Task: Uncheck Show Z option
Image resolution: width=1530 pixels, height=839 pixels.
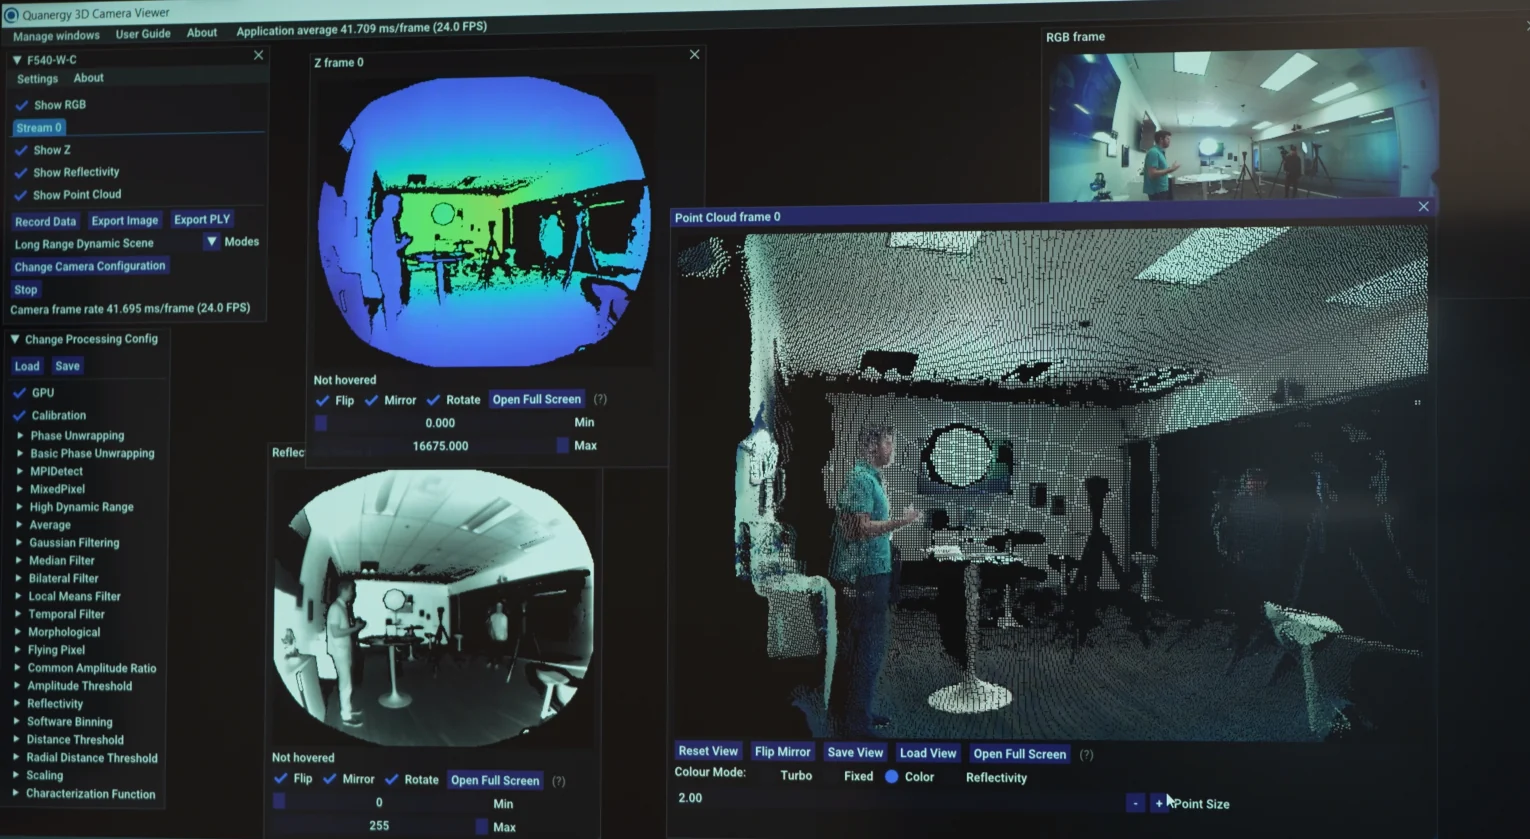Action: coord(21,150)
